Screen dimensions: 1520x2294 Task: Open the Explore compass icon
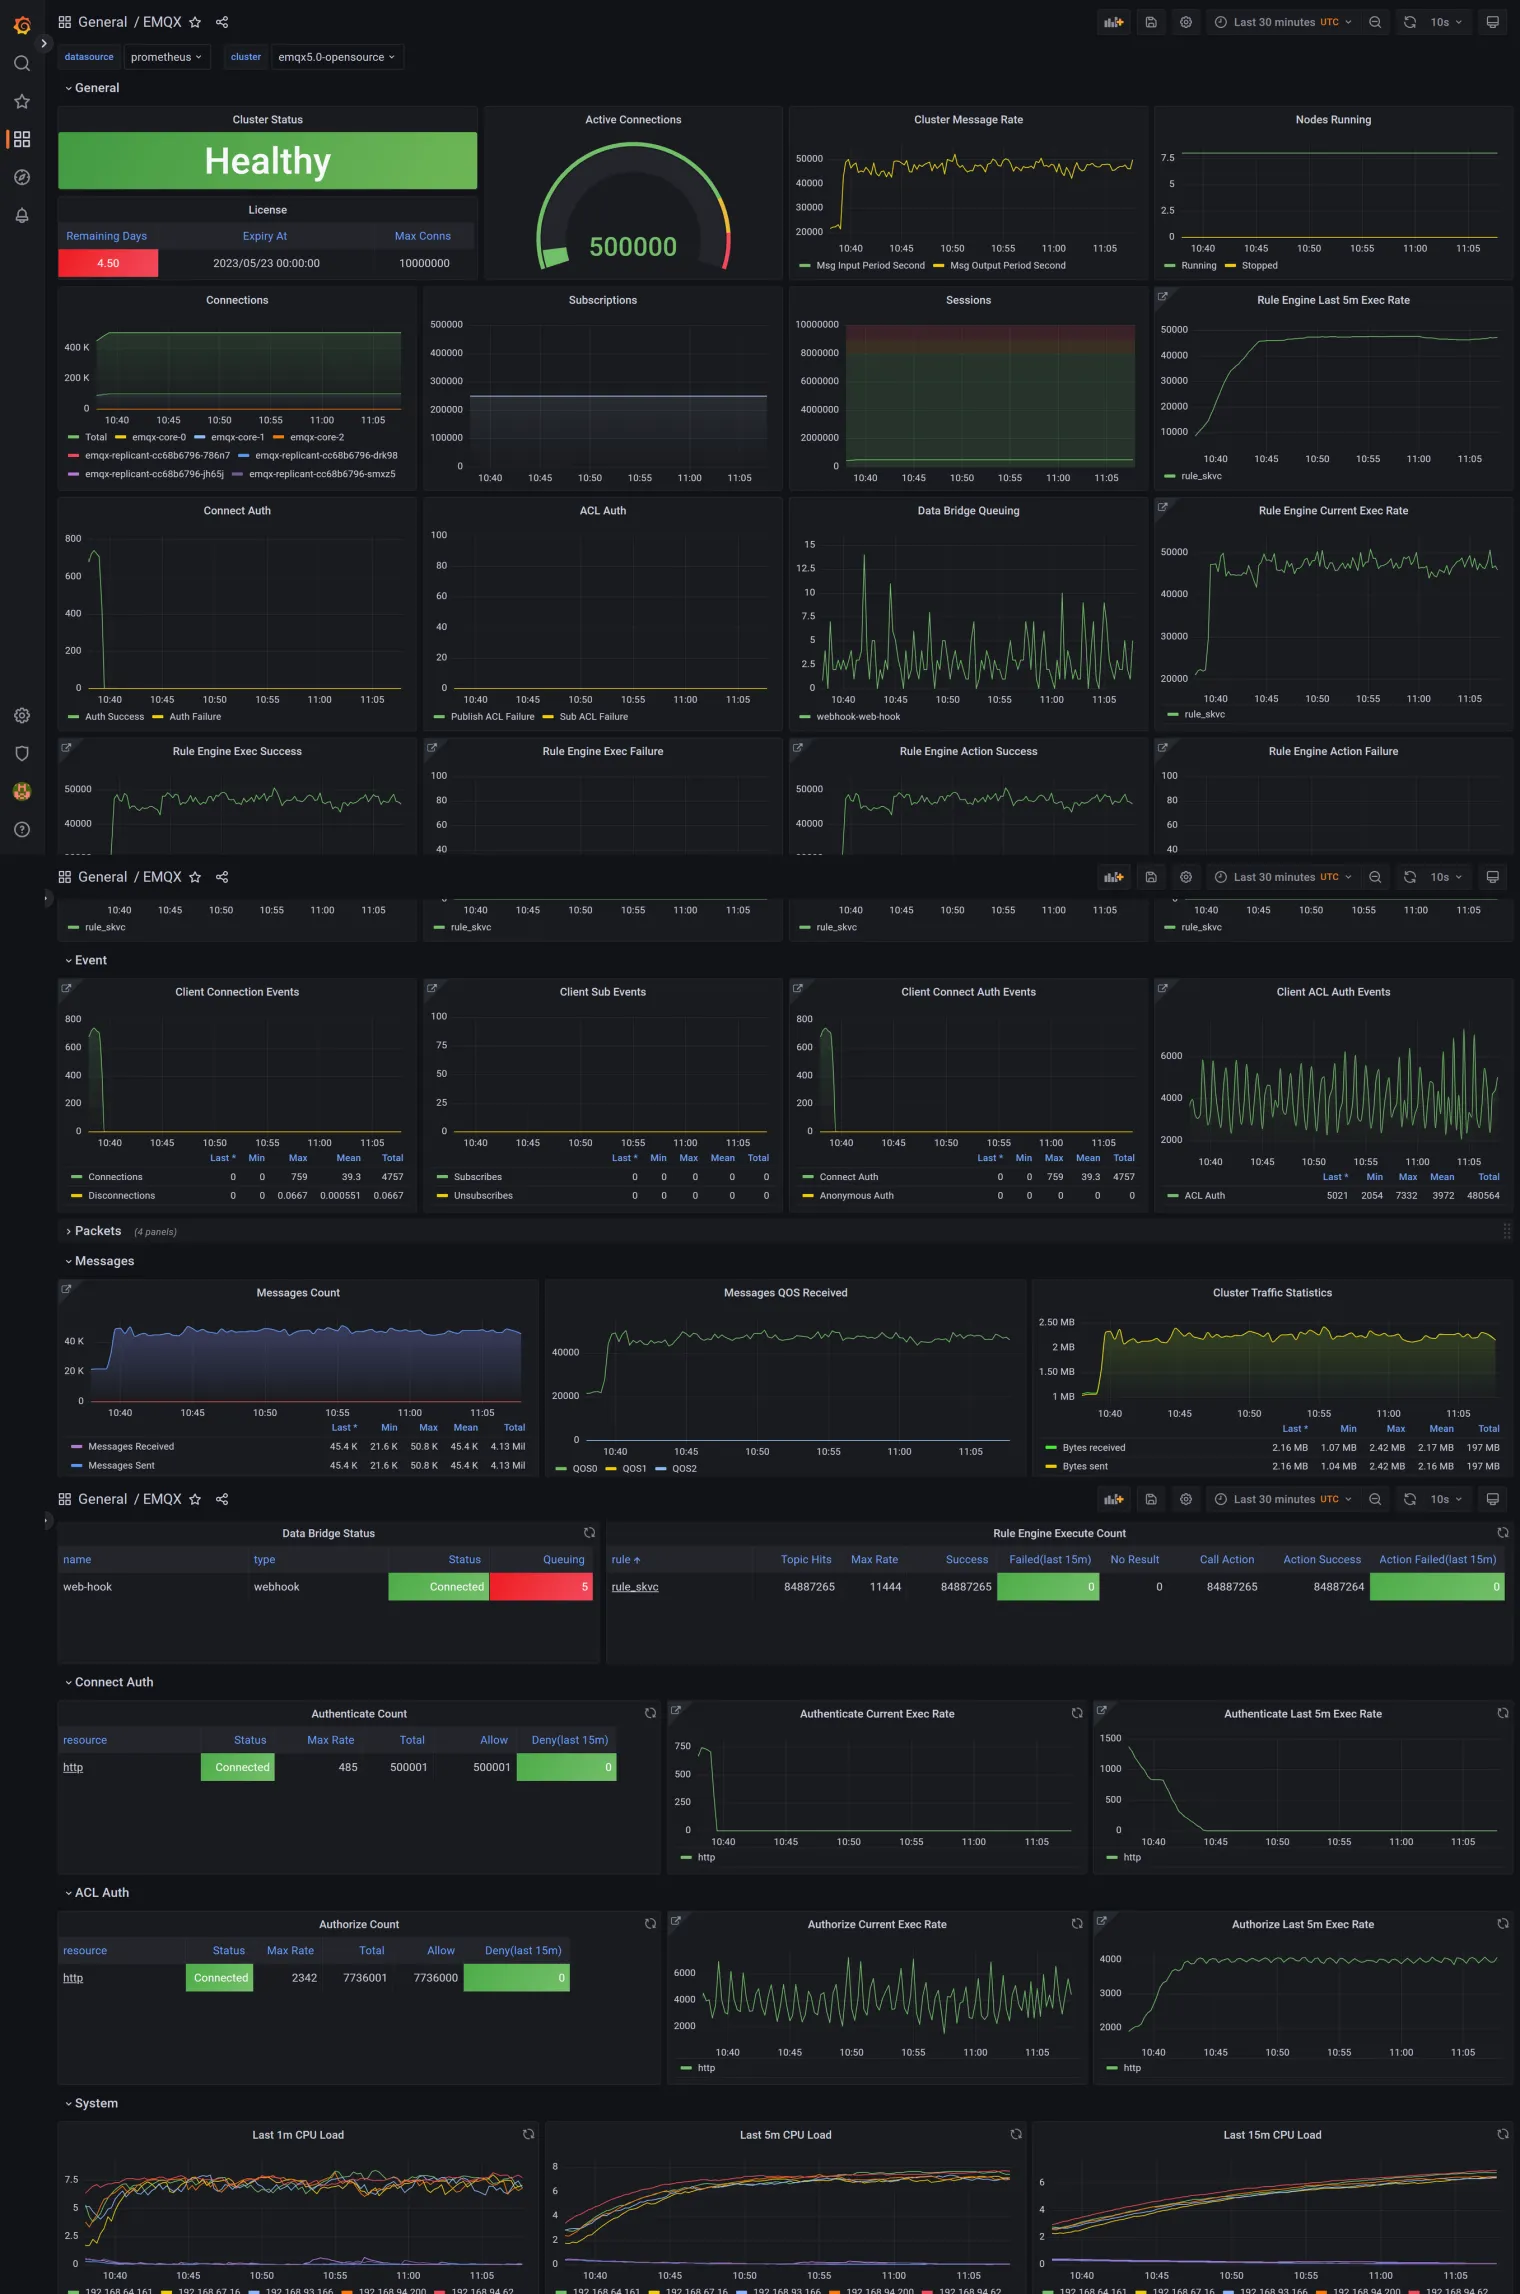point(22,177)
